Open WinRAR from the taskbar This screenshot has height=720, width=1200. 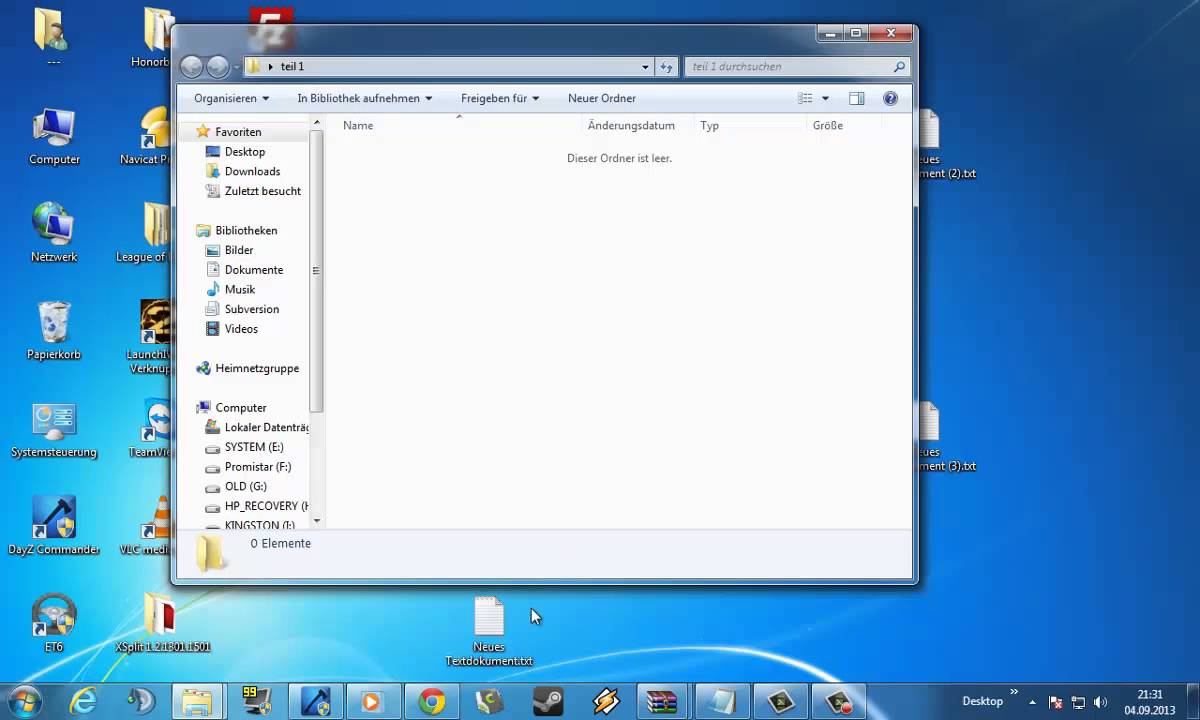tap(664, 702)
